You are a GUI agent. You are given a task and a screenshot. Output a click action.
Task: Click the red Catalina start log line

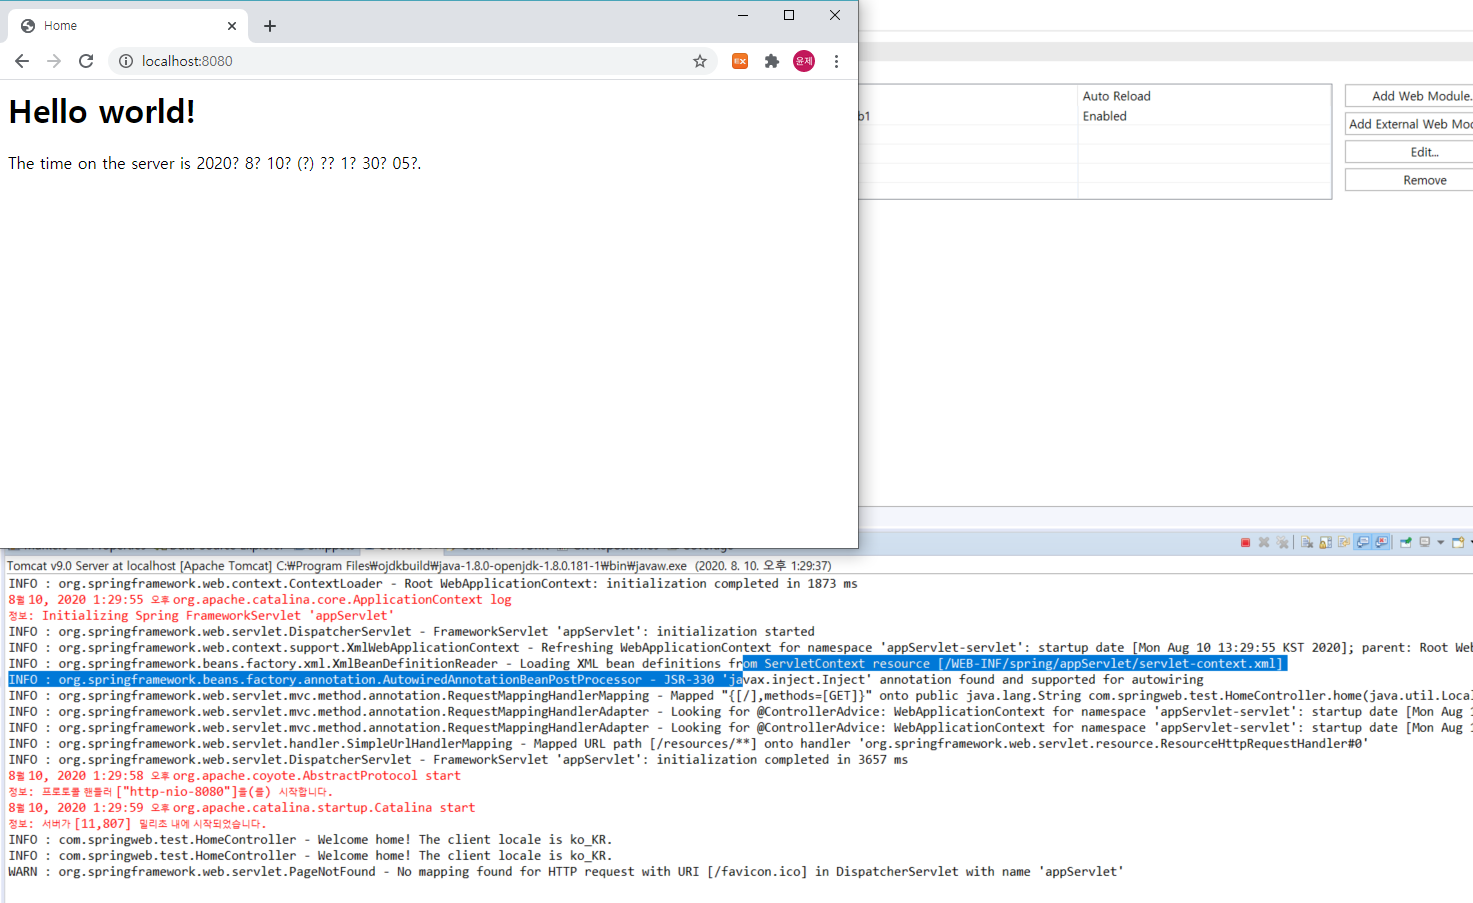[241, 808]
